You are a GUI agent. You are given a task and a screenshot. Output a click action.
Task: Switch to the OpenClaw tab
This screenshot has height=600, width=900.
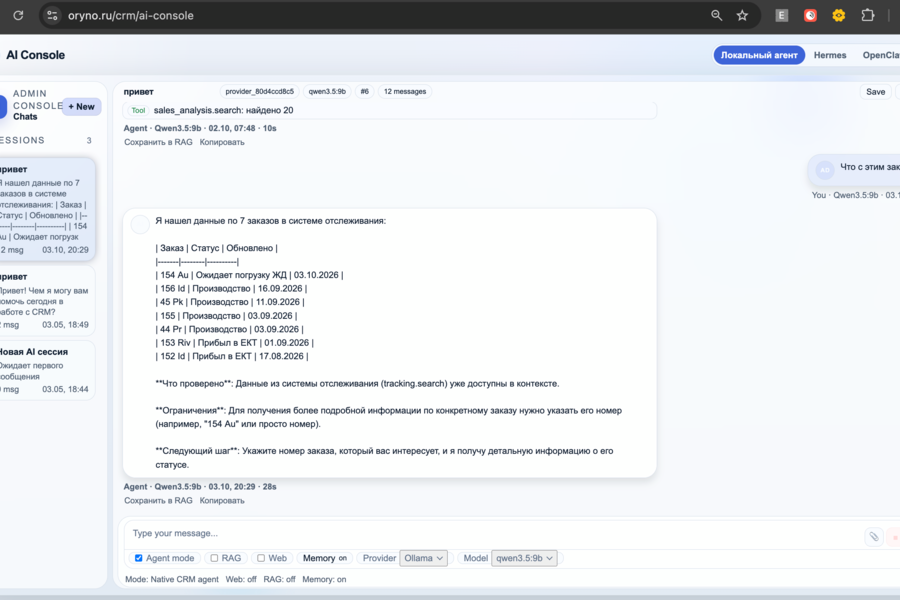881,55
